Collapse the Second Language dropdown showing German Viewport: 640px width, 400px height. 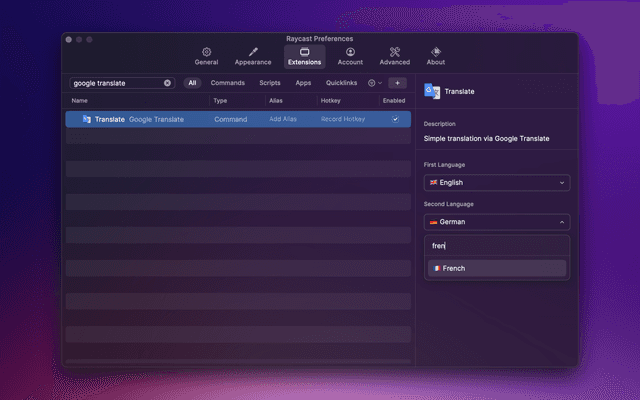pos(496,222)
